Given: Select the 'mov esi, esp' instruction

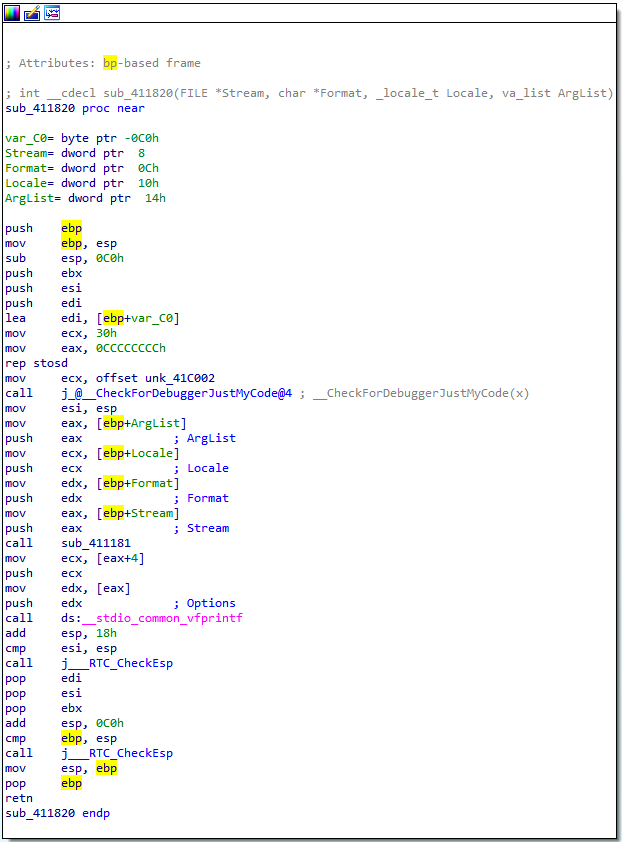Looking at the screenshot, I should [61, 409].
